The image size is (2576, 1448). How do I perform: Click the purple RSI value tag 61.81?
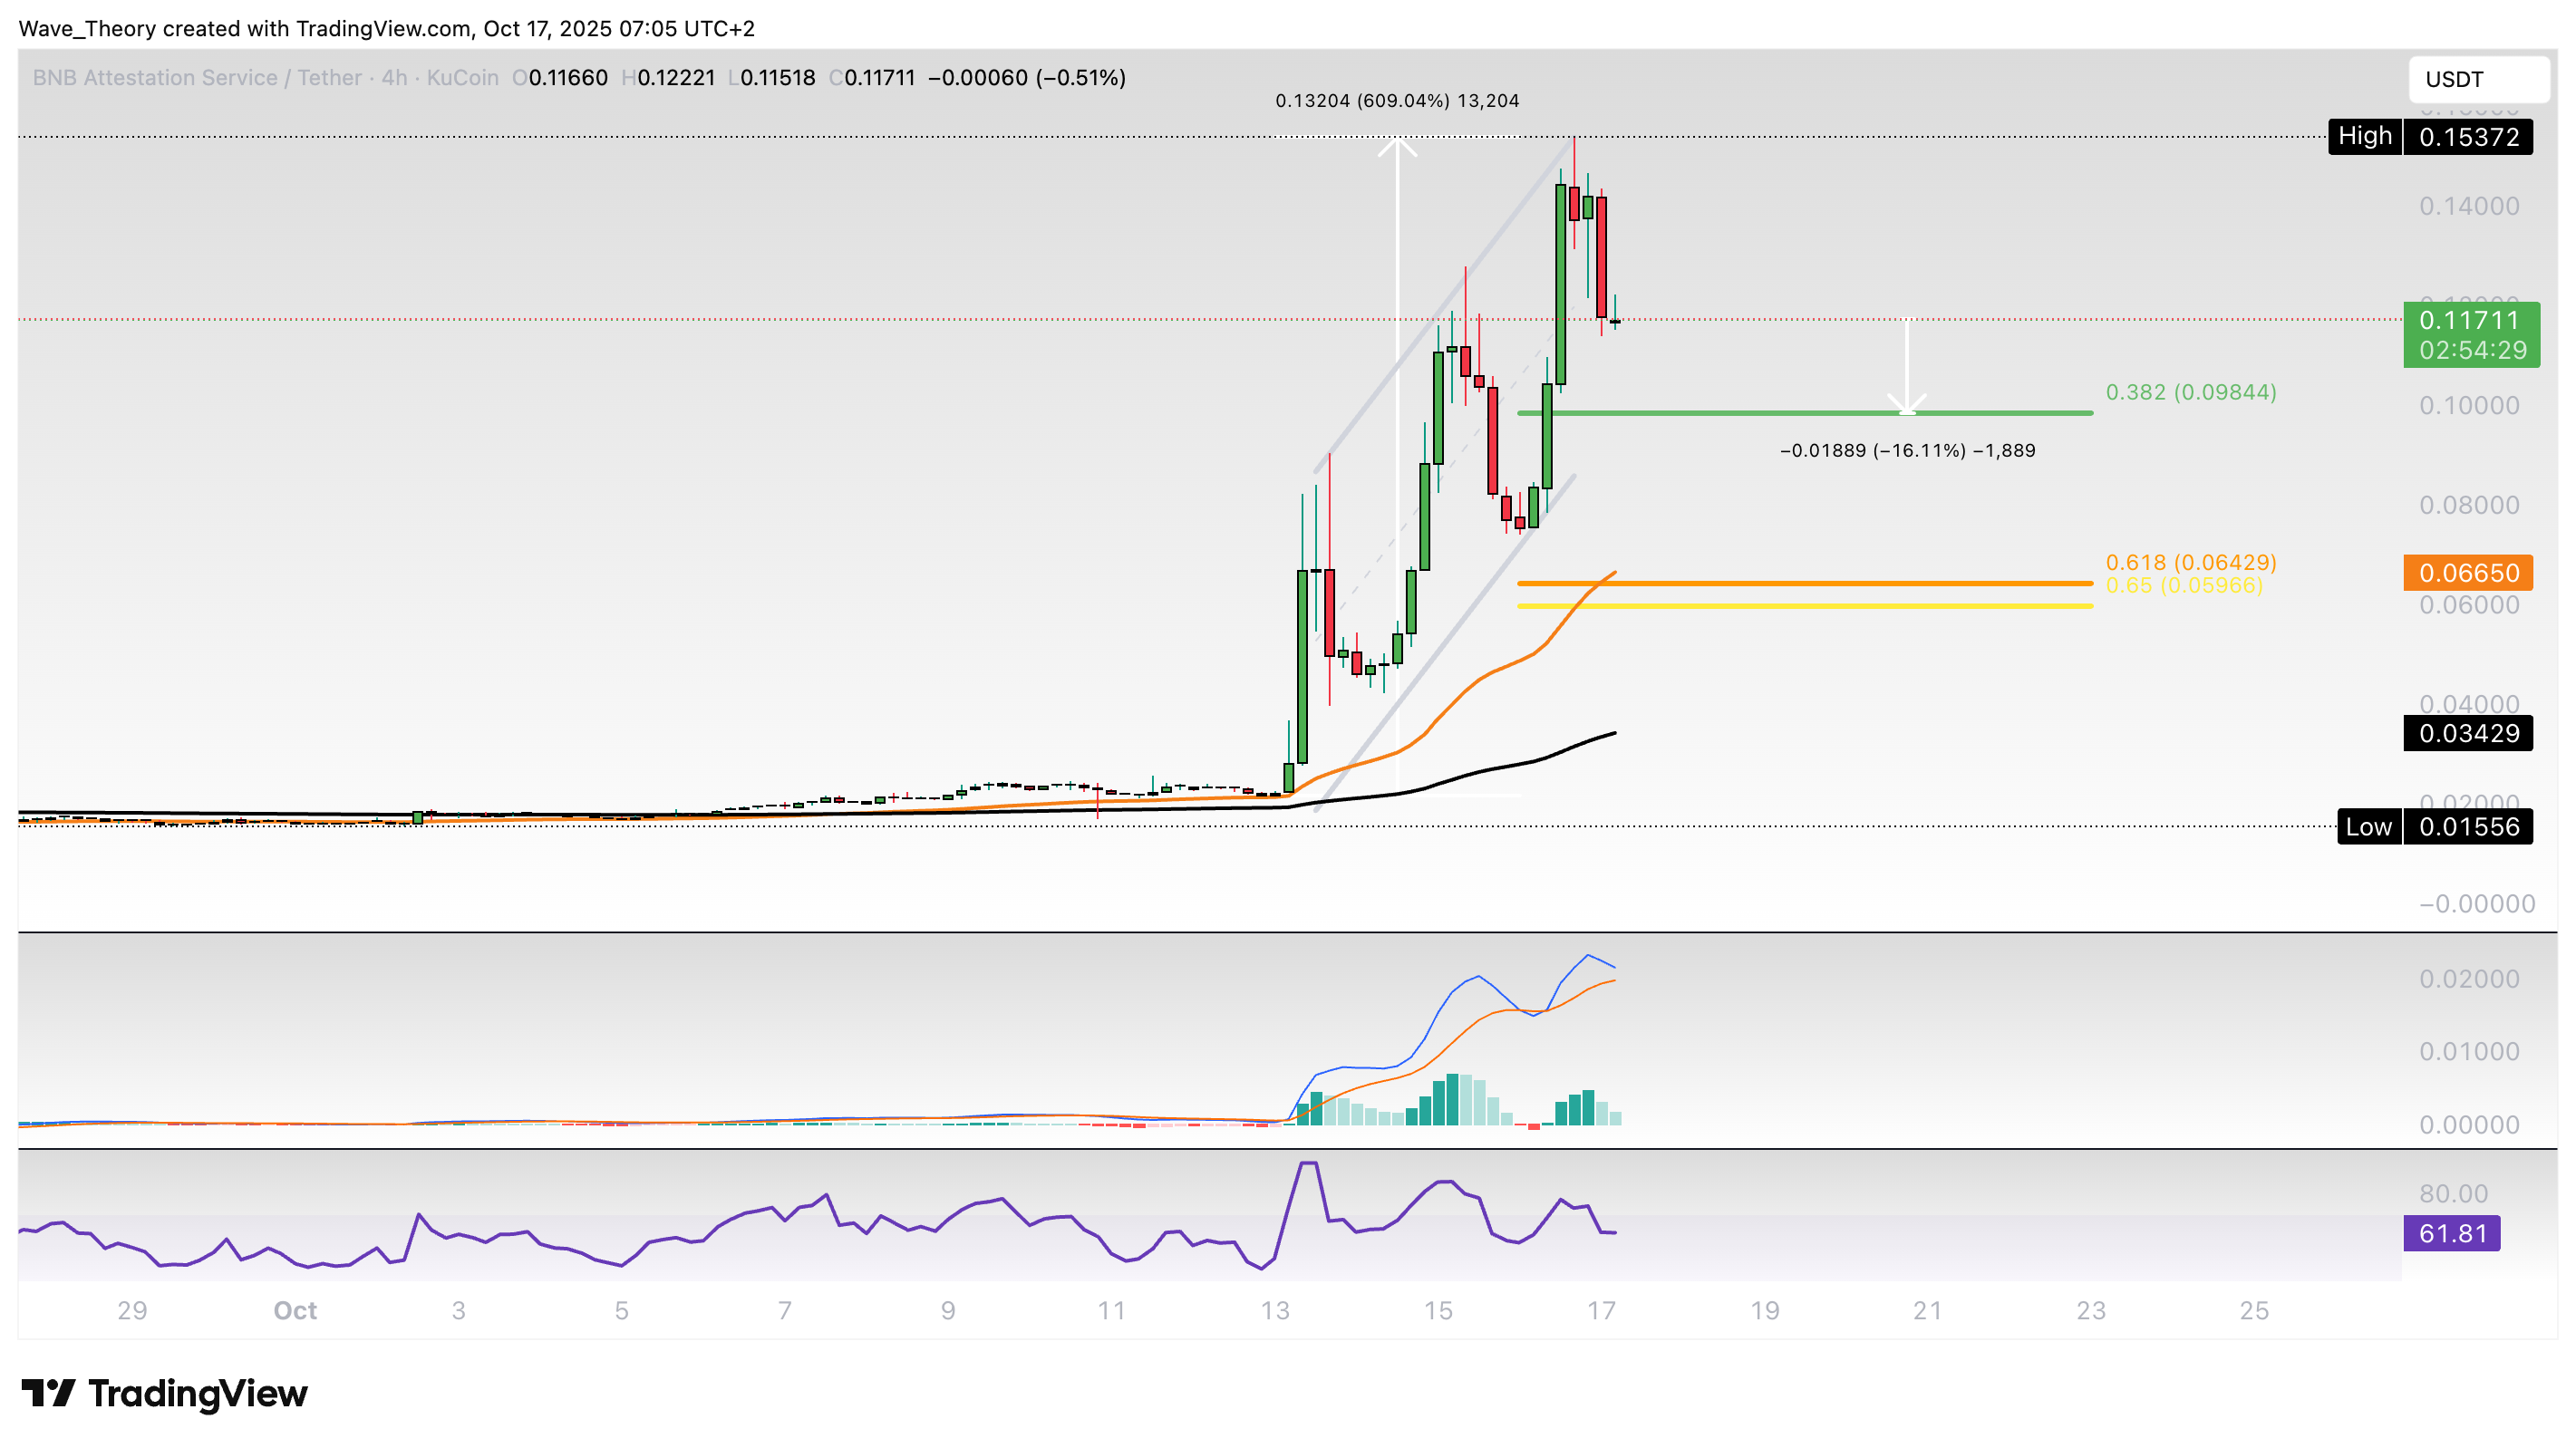point(2451,1233)
